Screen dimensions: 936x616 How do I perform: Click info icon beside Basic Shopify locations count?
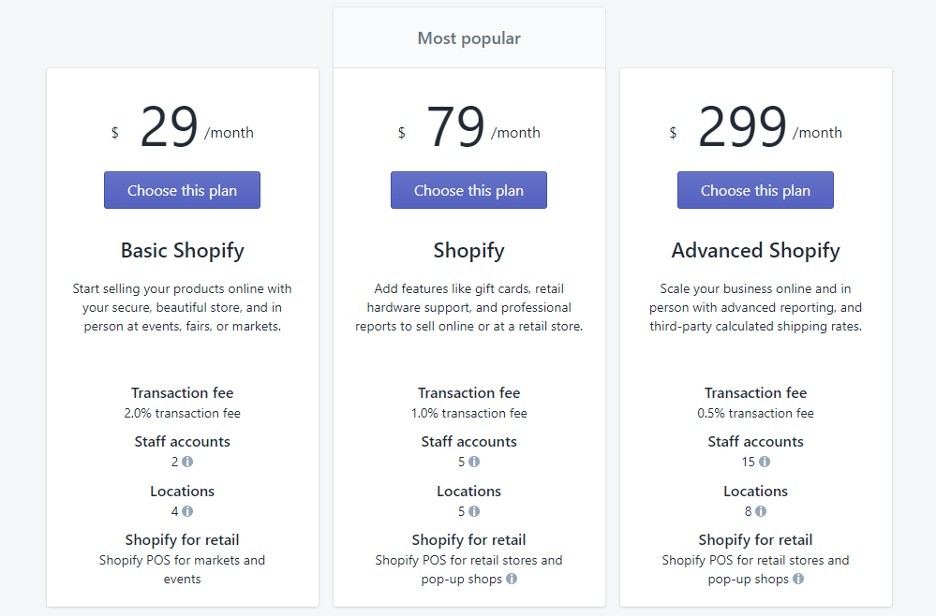[187, 511]
